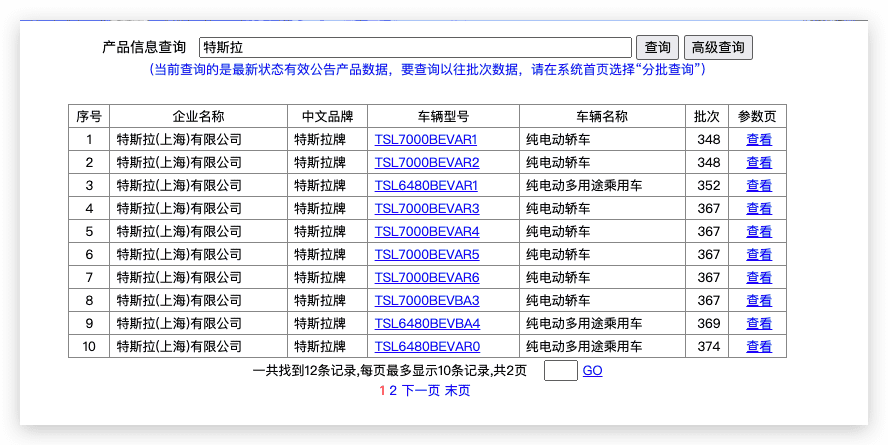Open vehicle model TSL6480BEVAR0 link
The height and width of the screenshot is (445, 888).
click(426, 347)
